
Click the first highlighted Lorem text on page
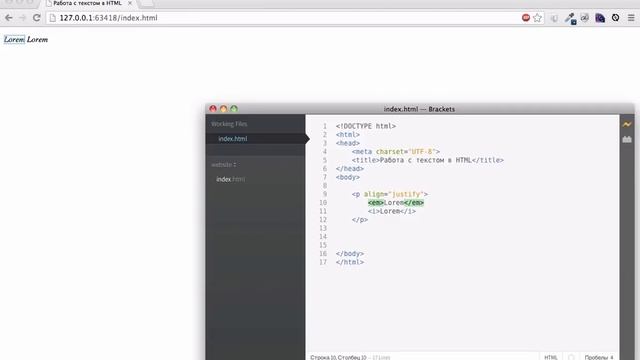coord(14,40)
